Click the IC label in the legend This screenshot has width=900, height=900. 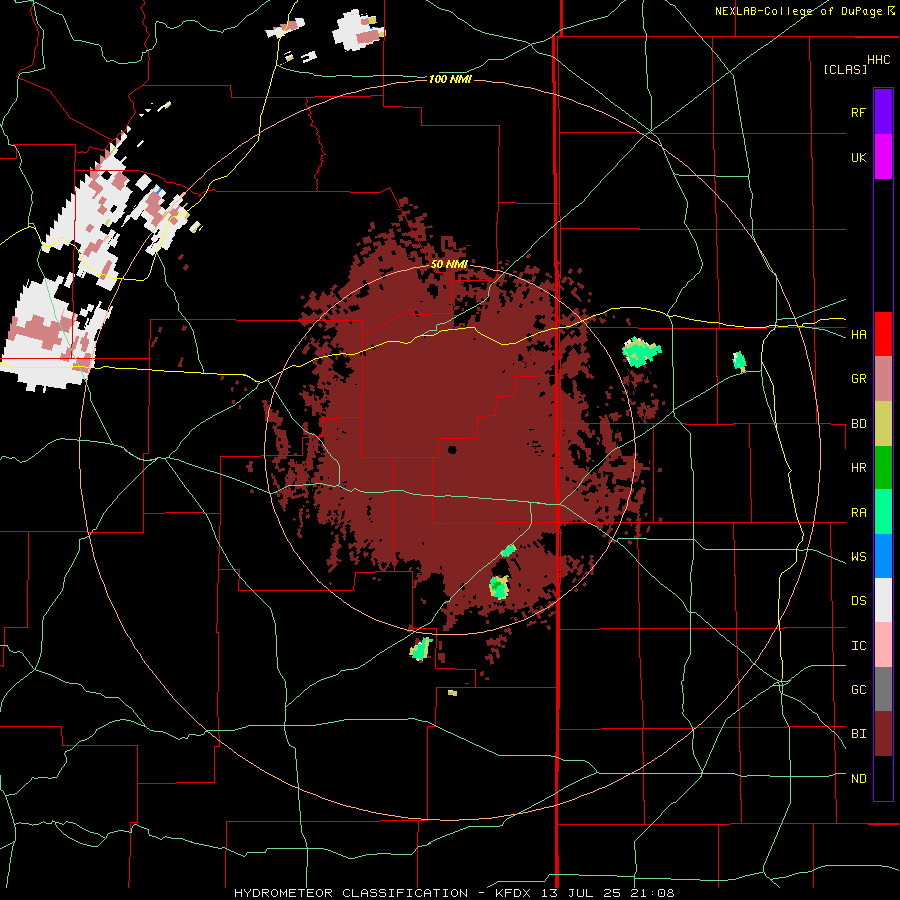click(858, 646)
